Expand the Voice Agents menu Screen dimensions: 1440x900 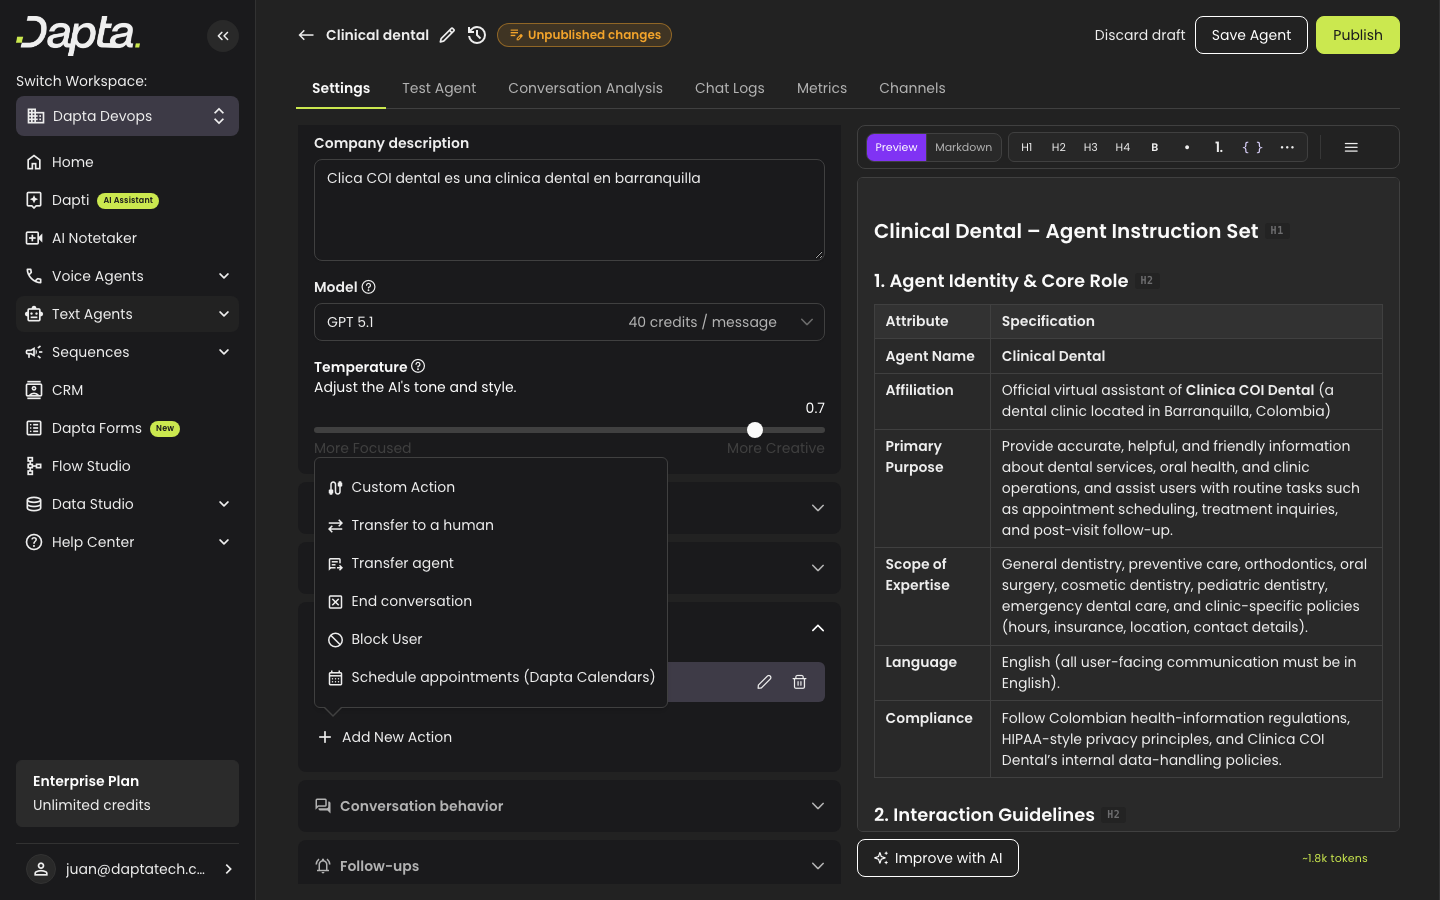click(127, 276)
